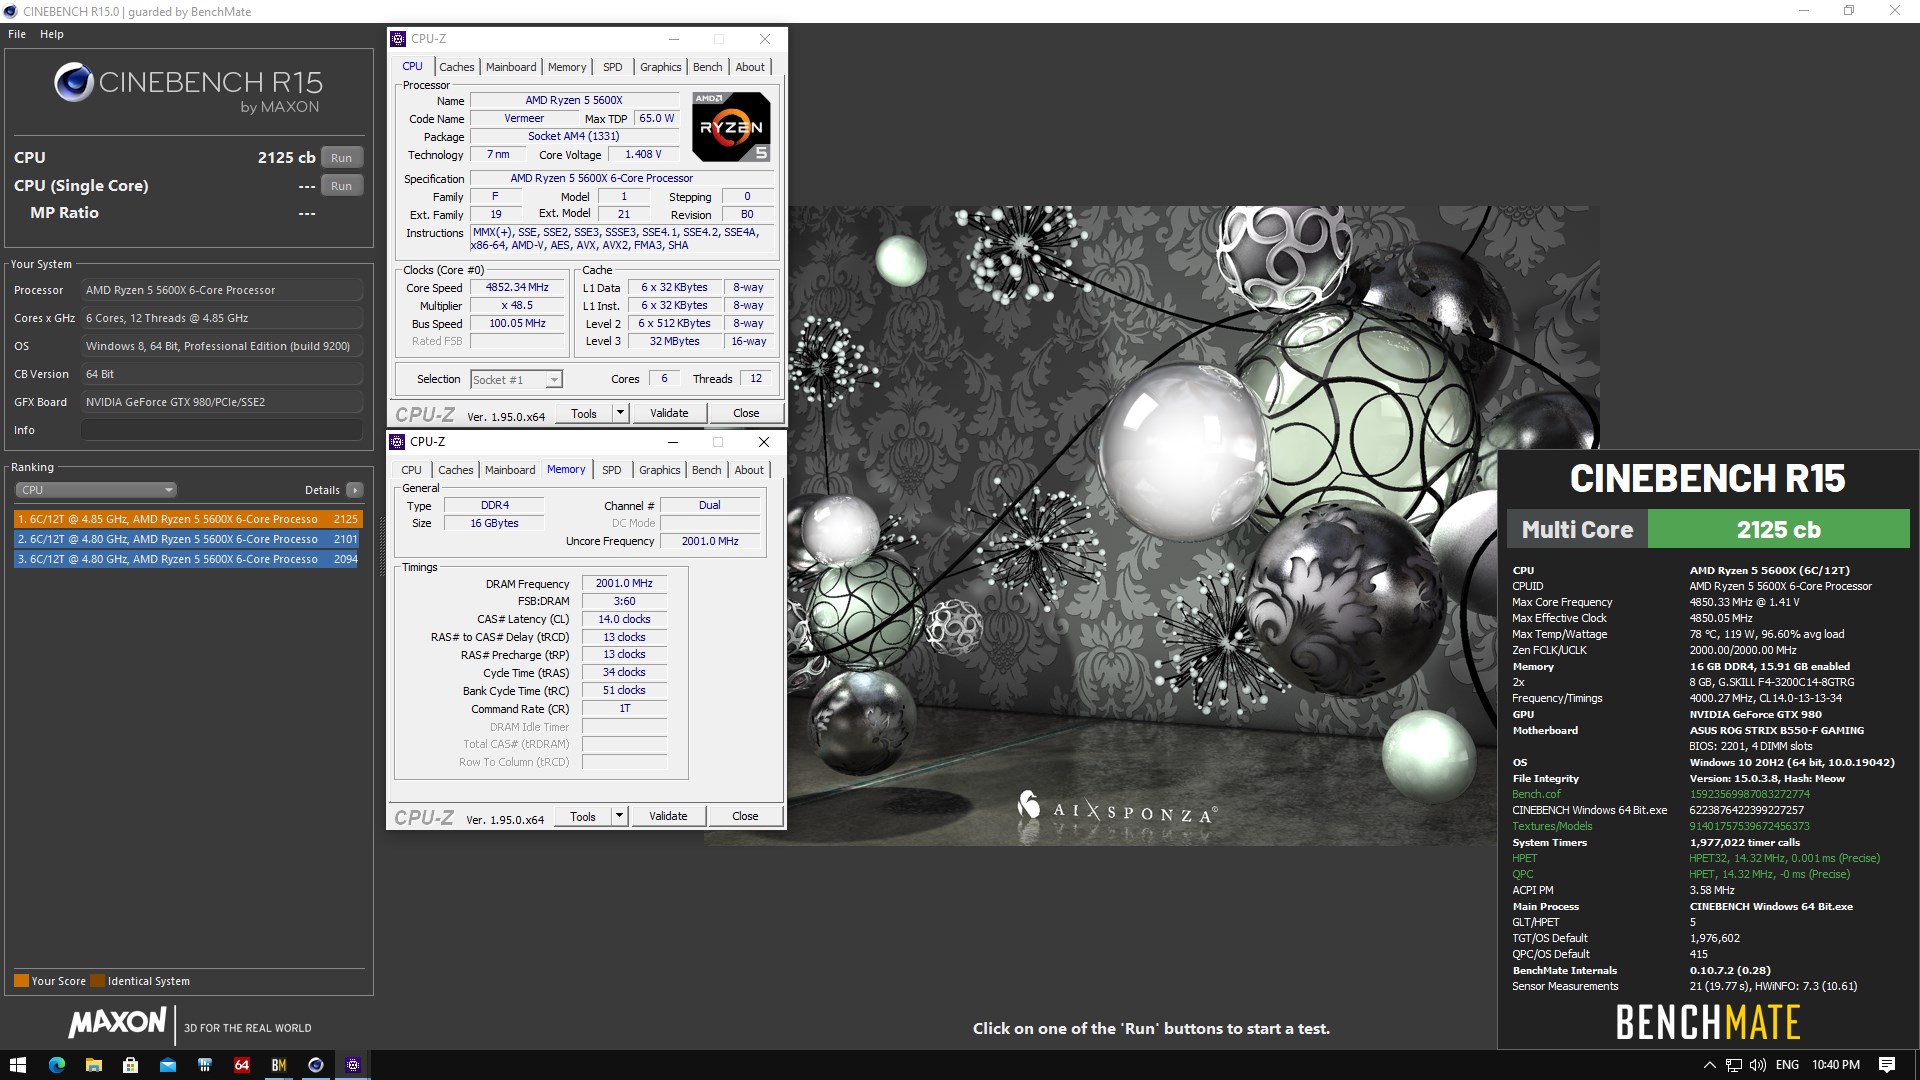The width and height of the screenshot is (1920, 1080).
Task: Open Microsoft Store from the taskbar
Action: click(x=130, y=1065)
